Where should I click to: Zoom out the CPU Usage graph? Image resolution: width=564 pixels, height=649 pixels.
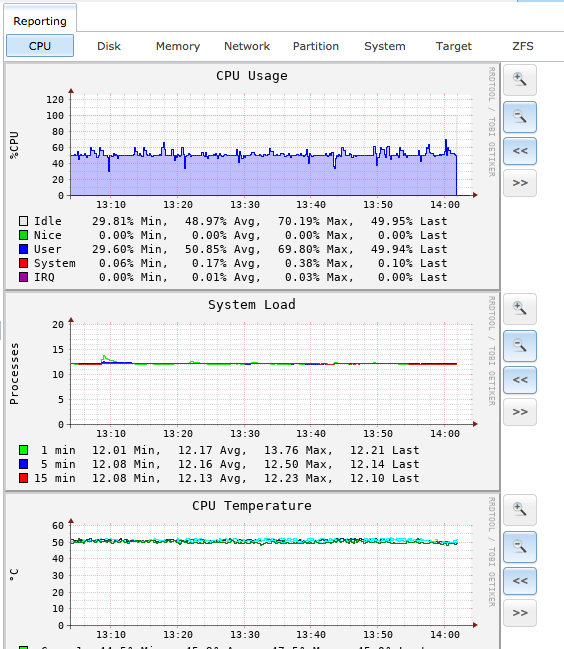click(520, 117)
